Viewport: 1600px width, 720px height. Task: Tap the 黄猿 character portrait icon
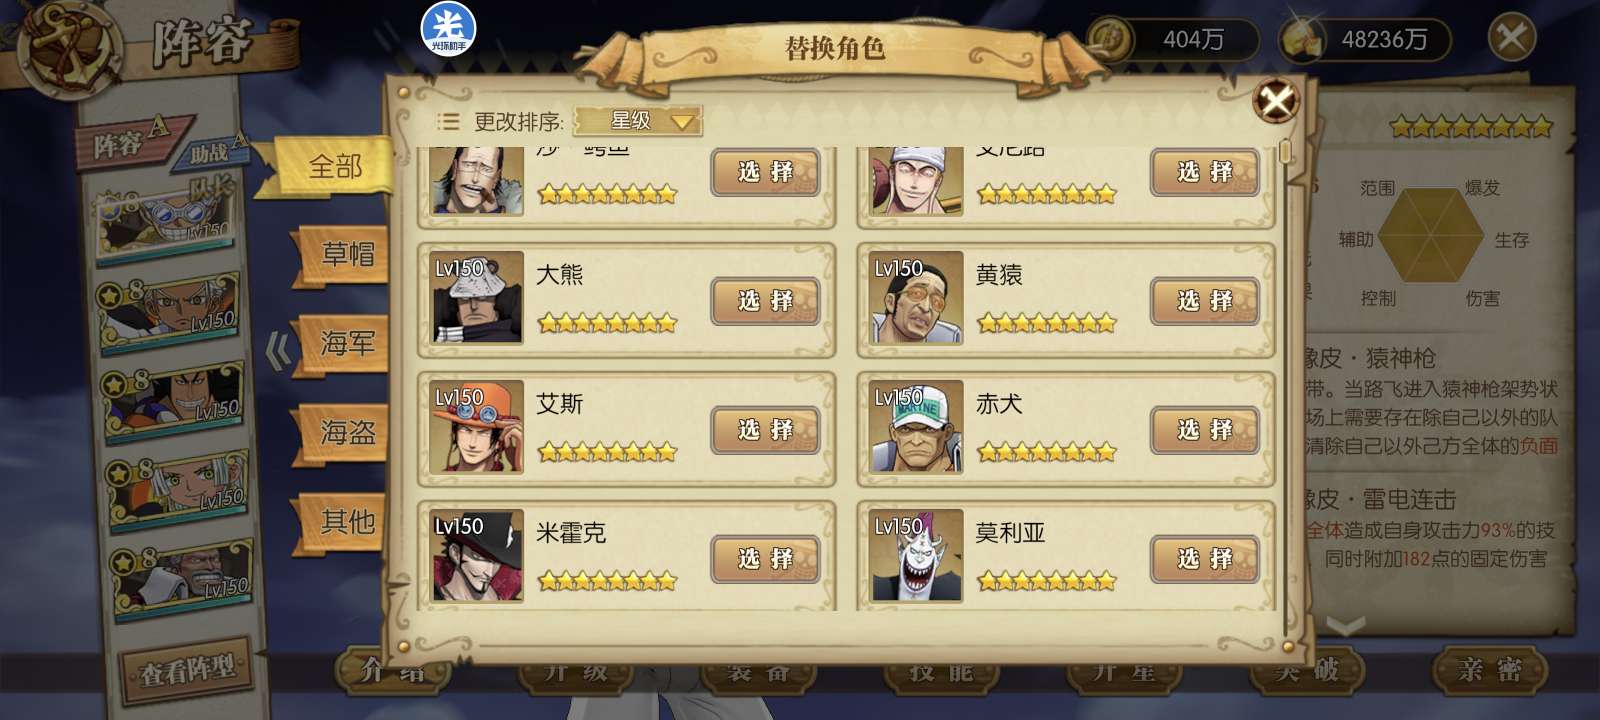916,297
